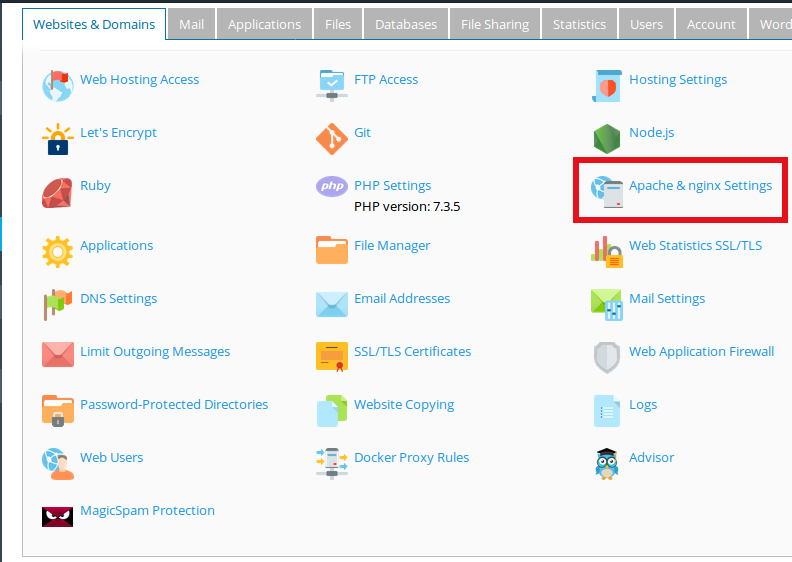Switch to the Mail tab

coord(191,24)
